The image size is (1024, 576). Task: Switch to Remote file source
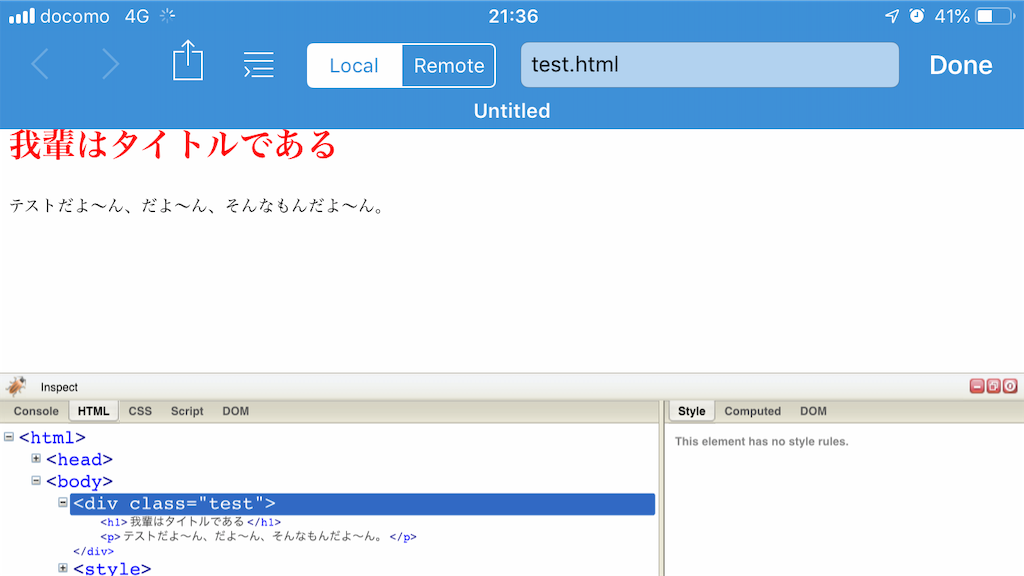point(449,65)
